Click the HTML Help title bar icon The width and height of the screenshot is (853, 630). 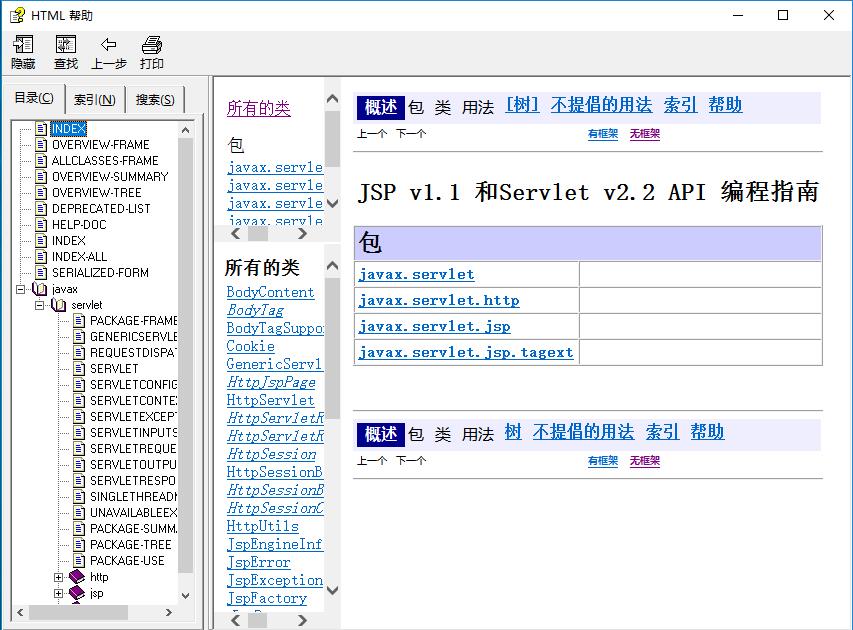click(17, 15)
